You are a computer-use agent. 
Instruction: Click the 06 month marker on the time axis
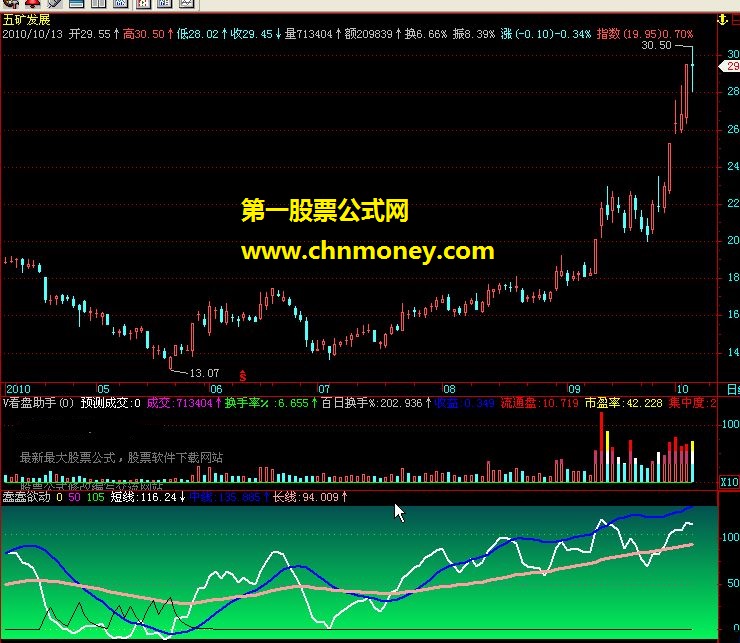click(216, 389)
